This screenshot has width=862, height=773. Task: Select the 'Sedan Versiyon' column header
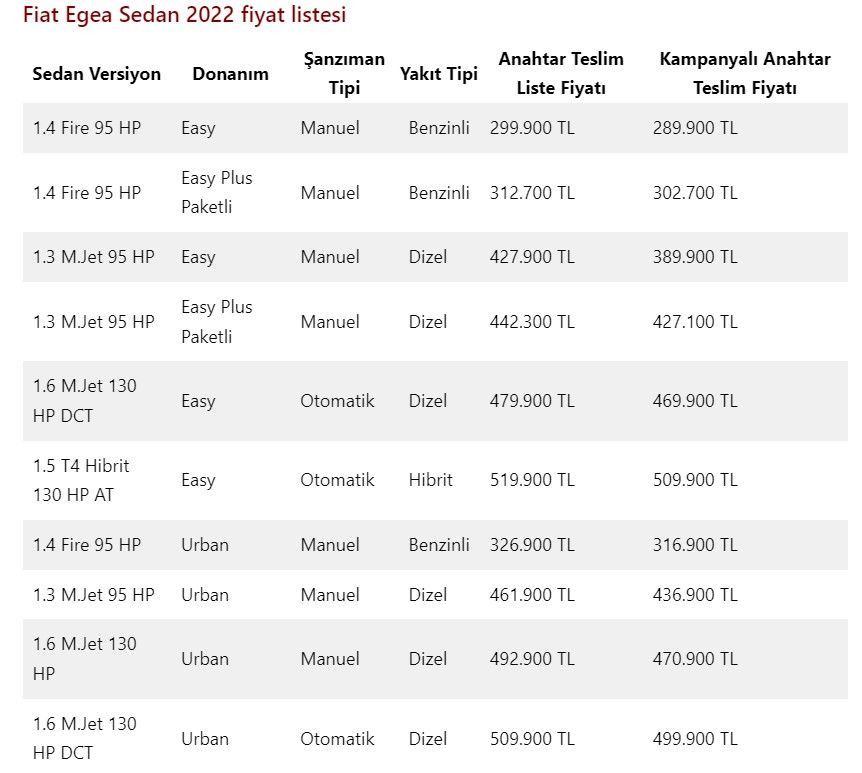[x=97, y=74]
